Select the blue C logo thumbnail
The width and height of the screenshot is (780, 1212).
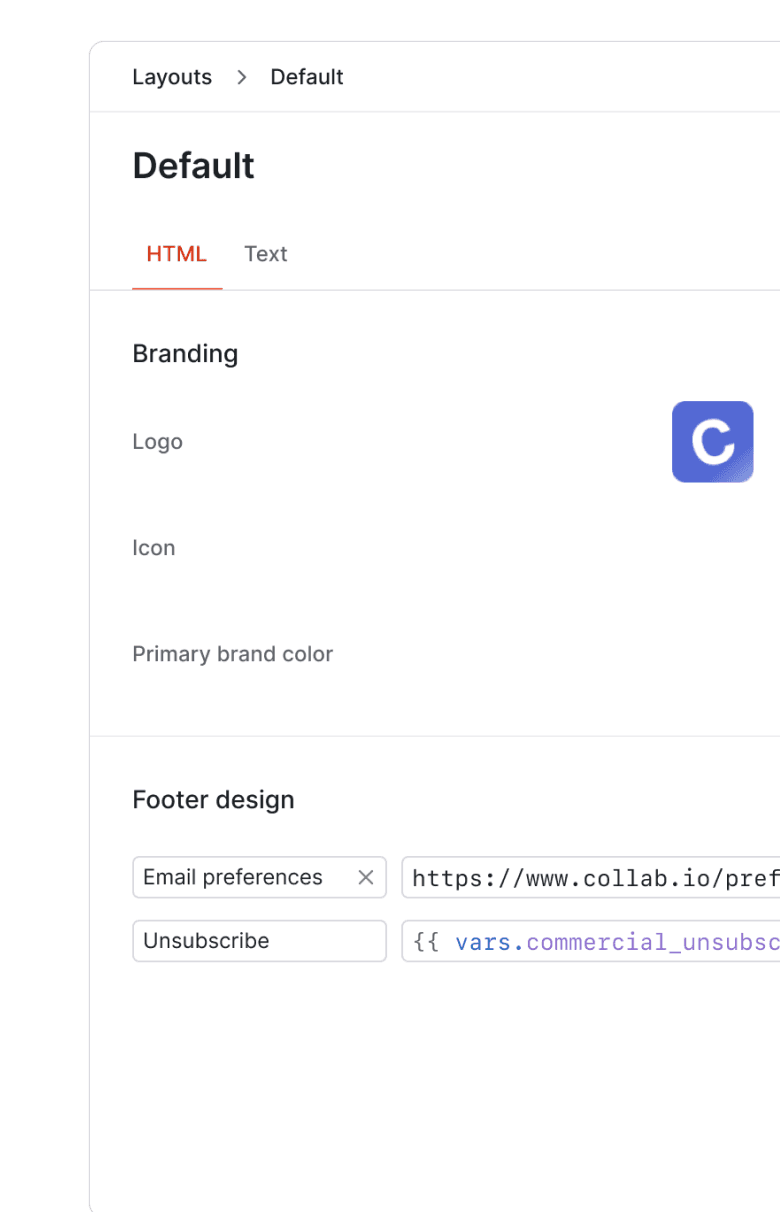(712, 442)
